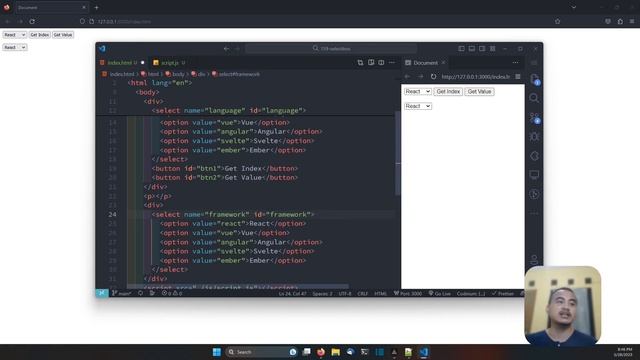640x360 pixels.
Task: Split the editor to the right
Action: (x=381, y=62)
